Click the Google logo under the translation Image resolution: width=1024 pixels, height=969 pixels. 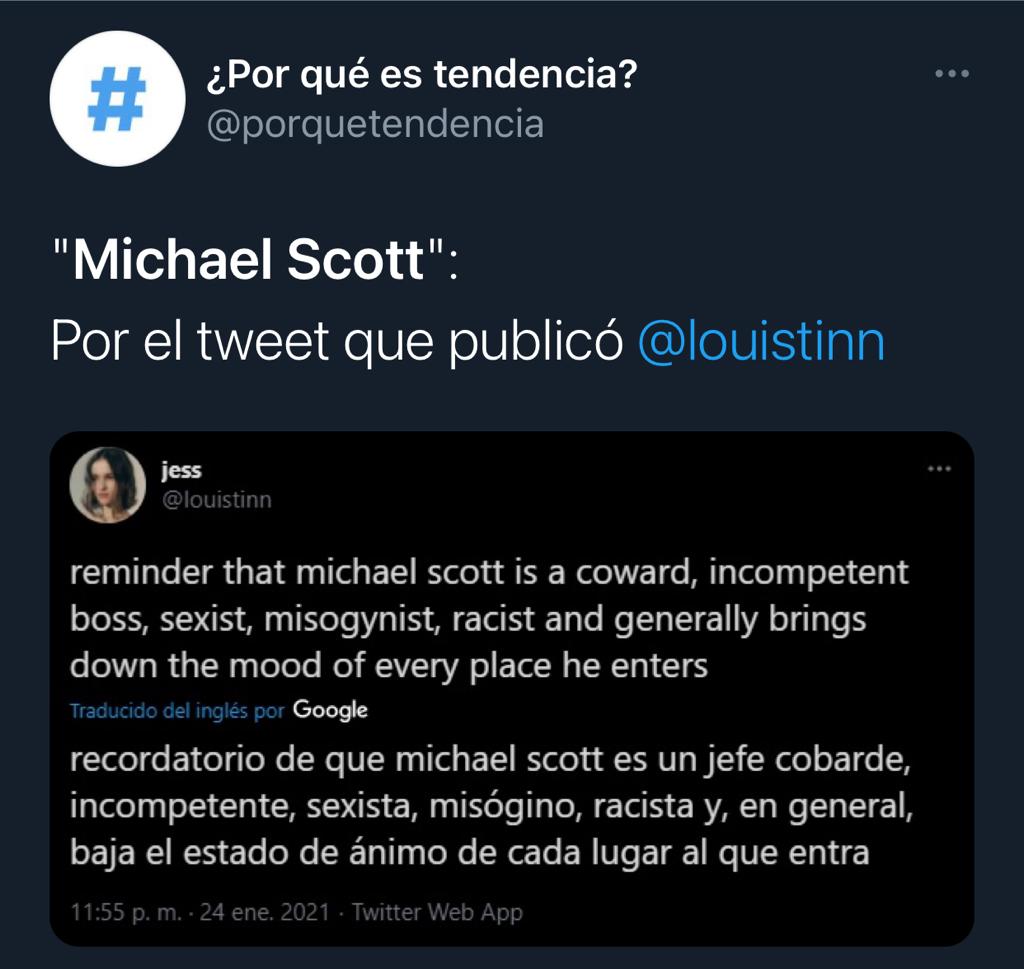tap(330, 710)
